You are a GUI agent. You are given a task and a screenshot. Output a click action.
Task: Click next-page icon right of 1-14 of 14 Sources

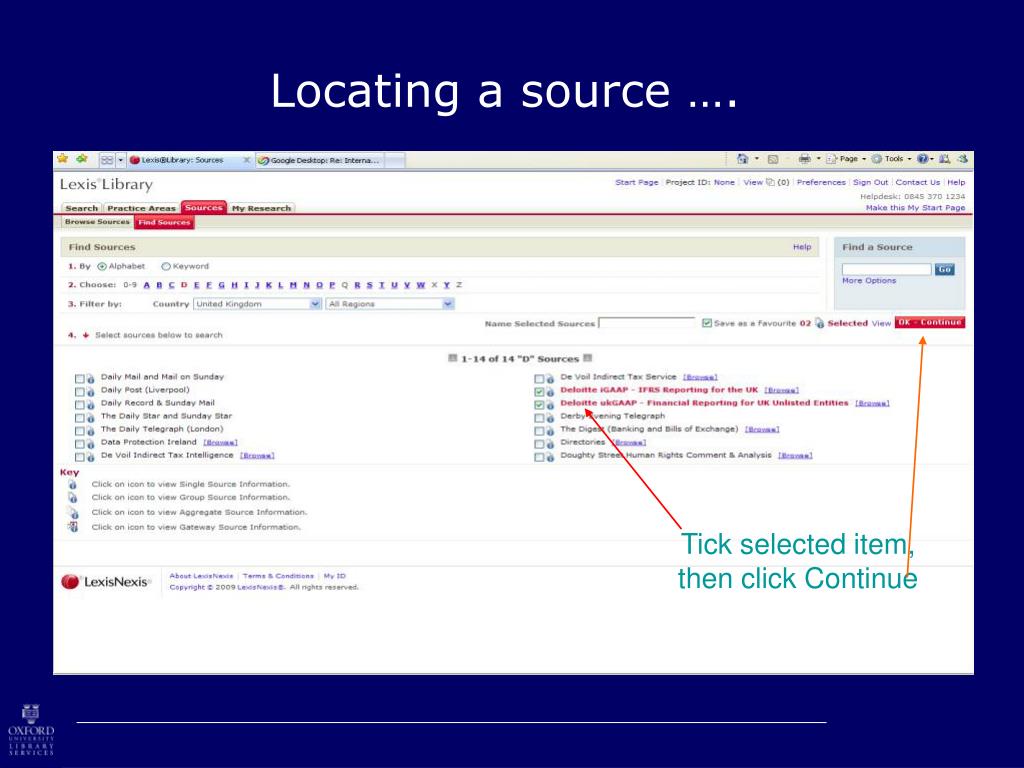point(588,358)
